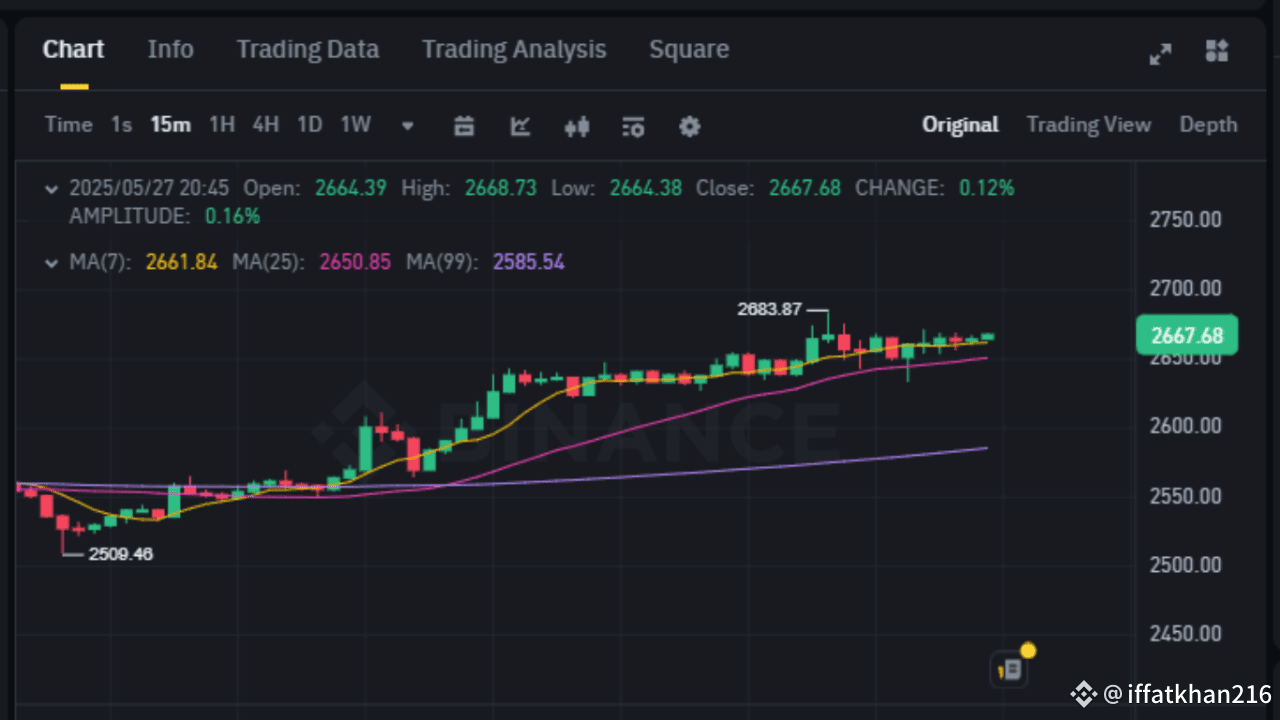Open the technical indicators chart icon
The image size is (1280, 720).
point(520,126)
